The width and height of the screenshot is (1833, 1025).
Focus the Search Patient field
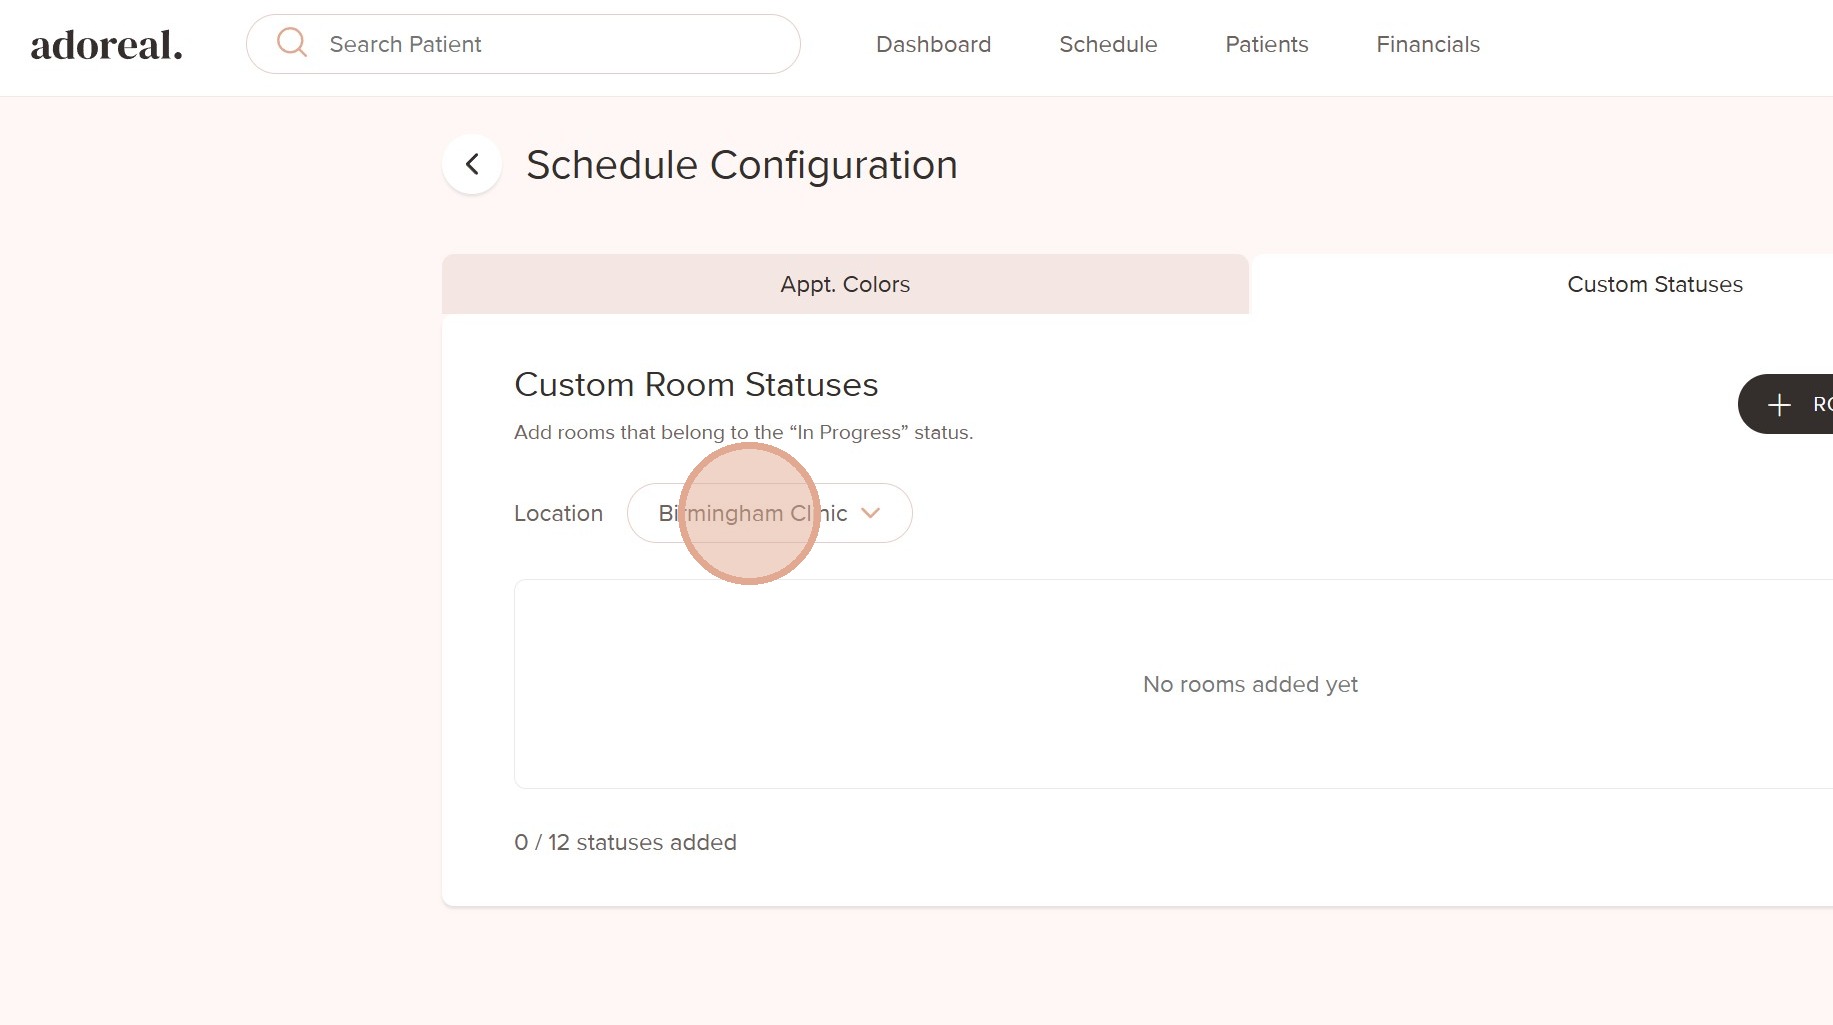(540, 44)
